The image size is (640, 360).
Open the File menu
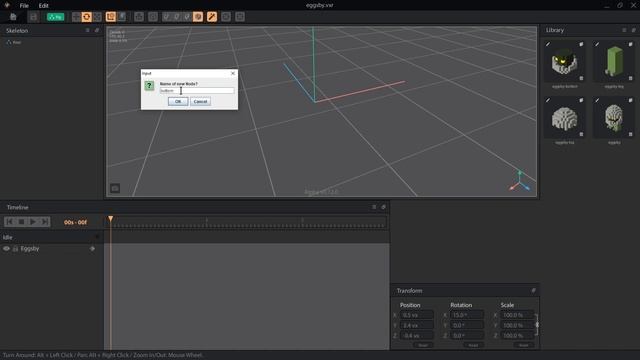point(24,6)
